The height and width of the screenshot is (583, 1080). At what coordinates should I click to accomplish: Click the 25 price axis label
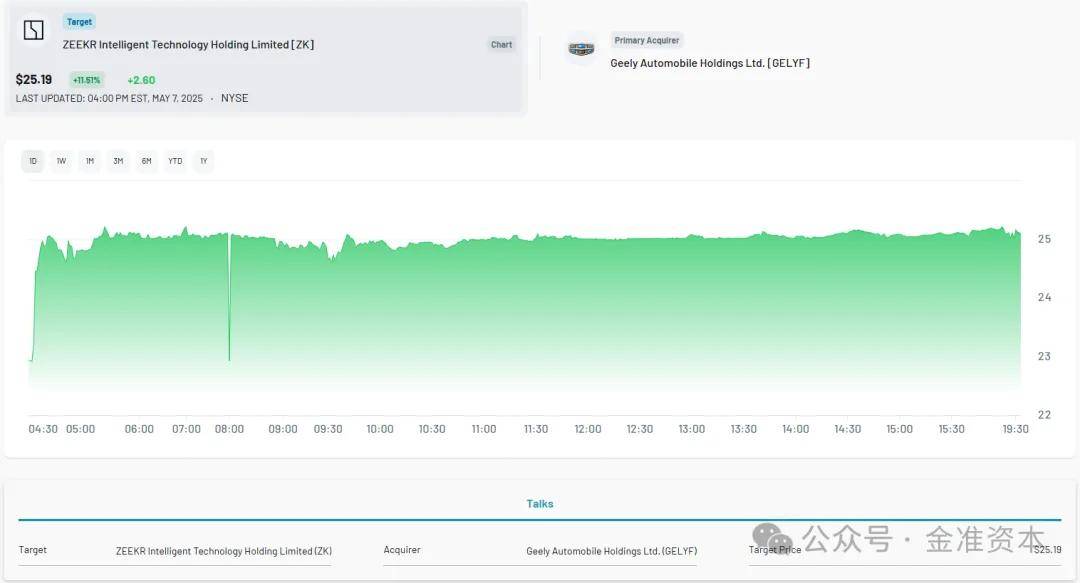point(1044,239)
